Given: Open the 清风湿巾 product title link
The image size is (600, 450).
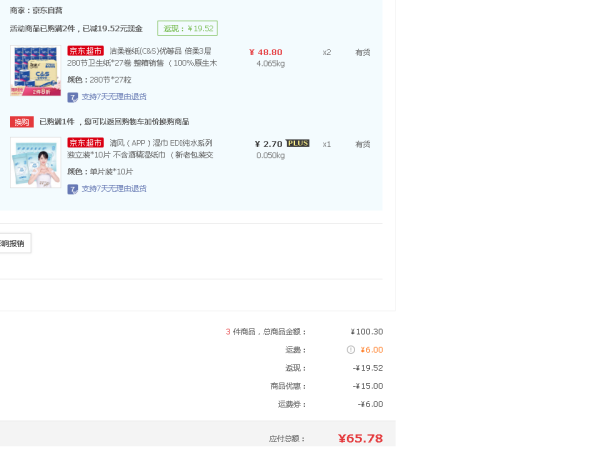Looking at the screenshot, I should [x=140, y=149].
